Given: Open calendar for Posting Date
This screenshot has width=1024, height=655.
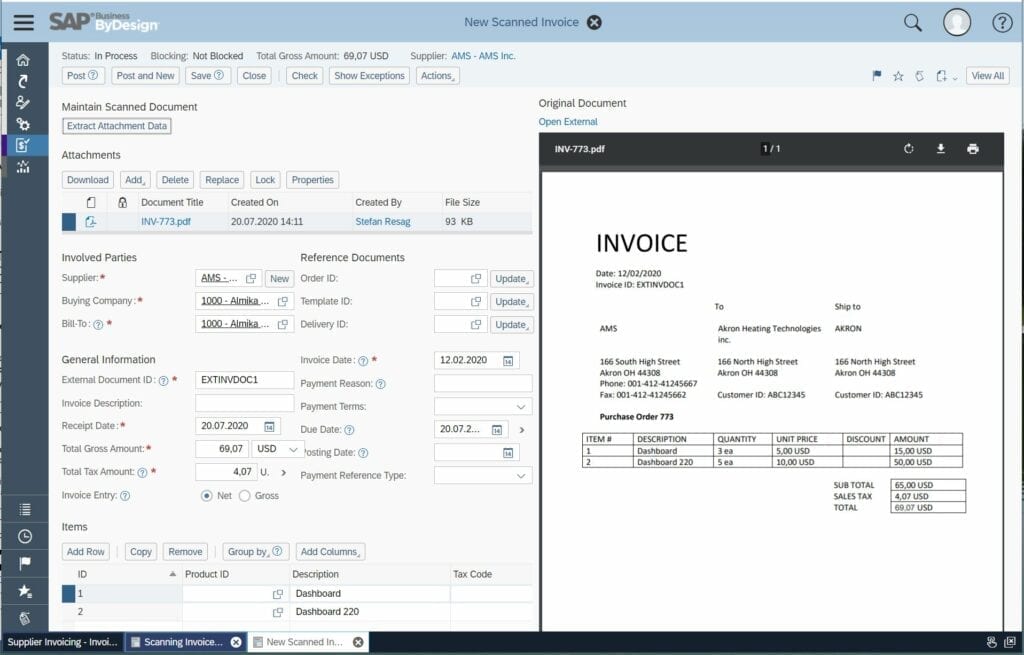Looking at the screenshot, I should click(x=508, y=453).
